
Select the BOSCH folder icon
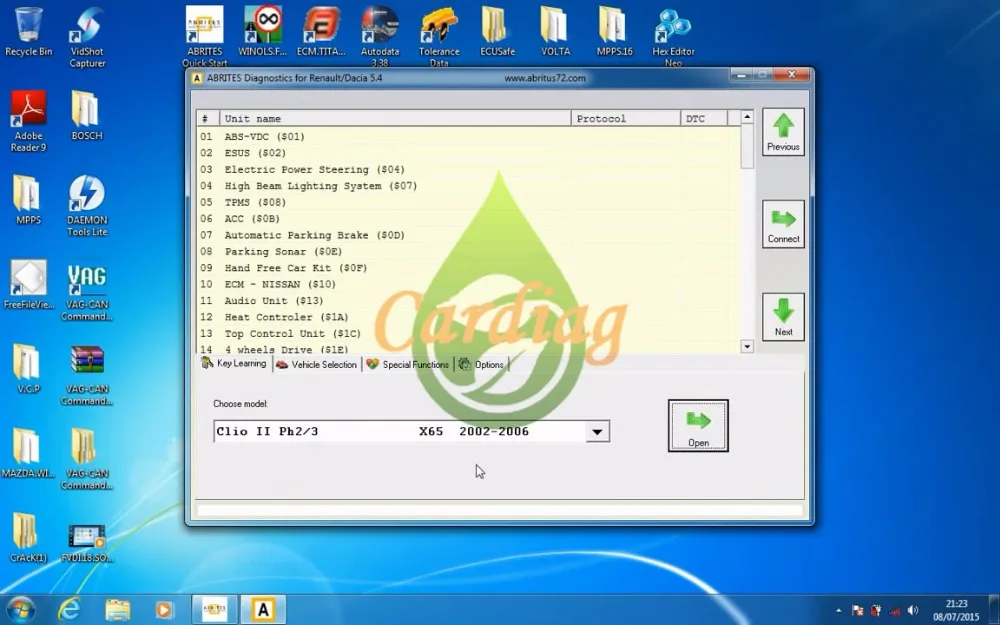pos(87,116)
